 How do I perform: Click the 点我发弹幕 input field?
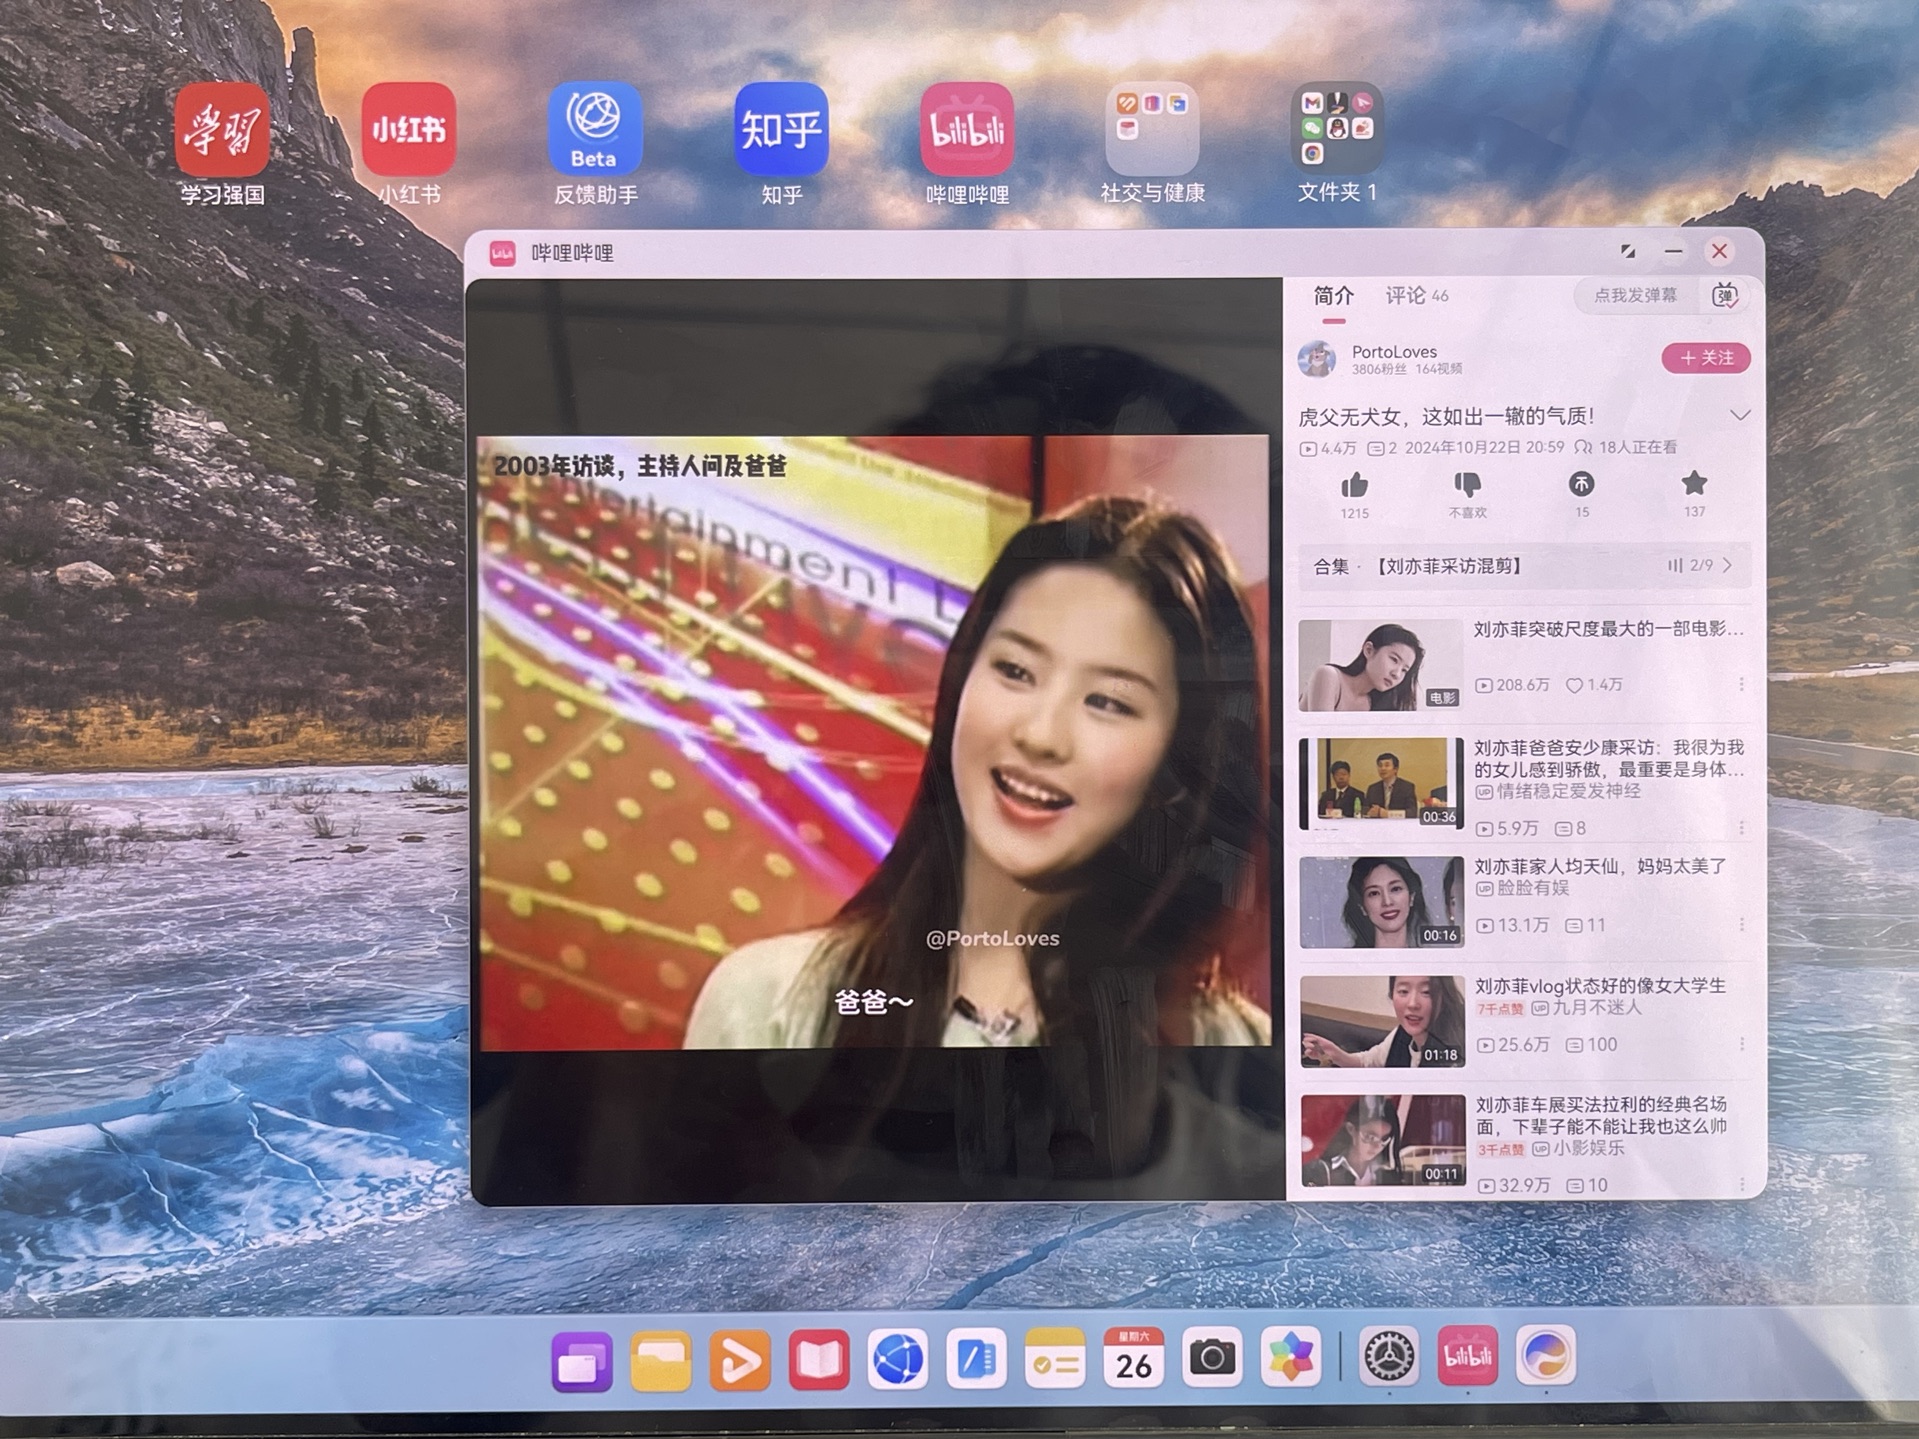click(x=1635, y=295)
